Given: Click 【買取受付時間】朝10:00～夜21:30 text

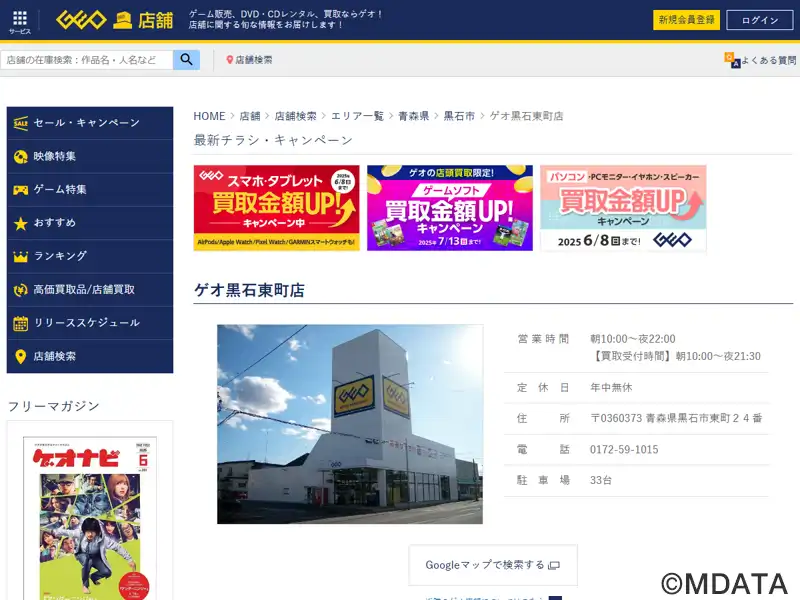Looking at the screenshot, I should pyautogui.click(x=676, y=356).
